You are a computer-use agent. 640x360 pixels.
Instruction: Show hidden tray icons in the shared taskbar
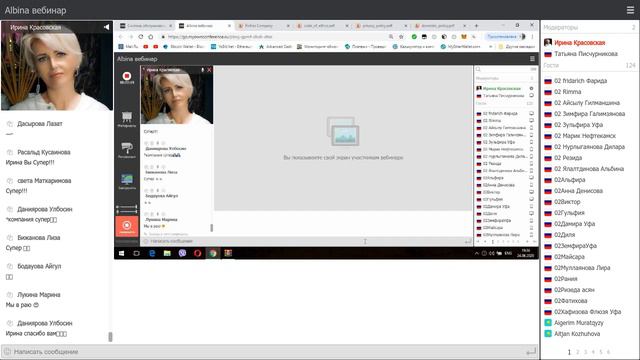tap(476, 253)
